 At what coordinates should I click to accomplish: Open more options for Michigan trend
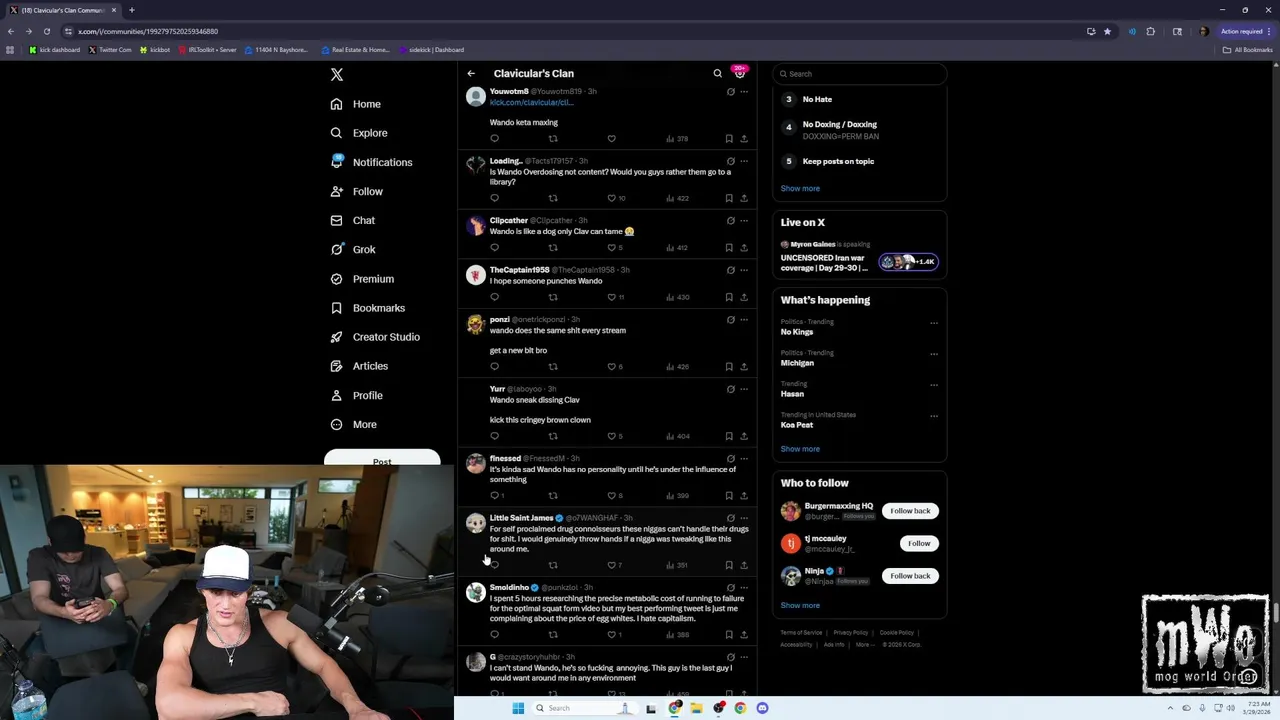tap(934, 354)
